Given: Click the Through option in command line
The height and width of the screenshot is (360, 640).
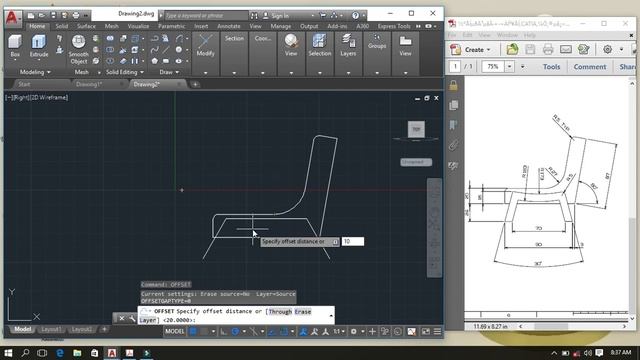Looking at the screenshot, I should [280, 312].
